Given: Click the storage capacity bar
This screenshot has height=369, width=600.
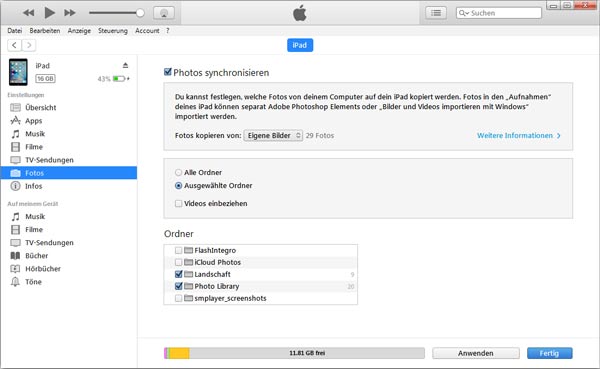Looking at the screenshot, I should [294, 353].
